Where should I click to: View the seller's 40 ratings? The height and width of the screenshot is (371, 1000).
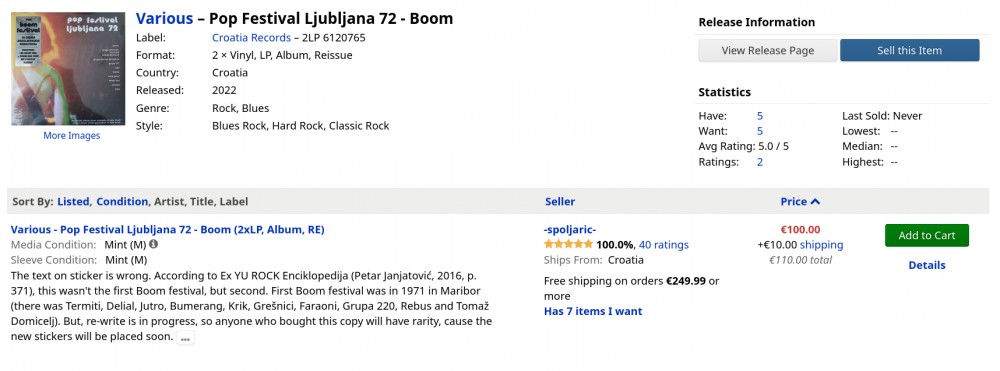[664, 245]
